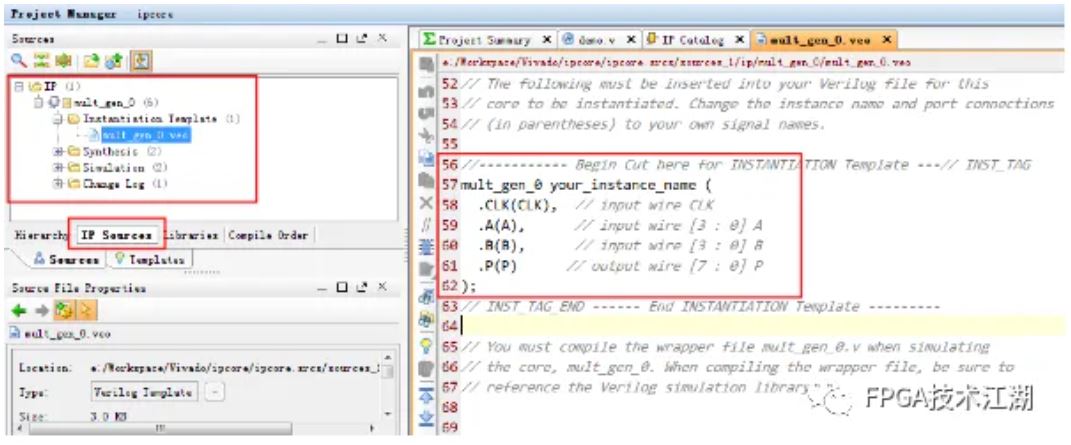Open the IP Catalog editor tab
Screen dimensions: 1071x445
[x=694, y=40]
